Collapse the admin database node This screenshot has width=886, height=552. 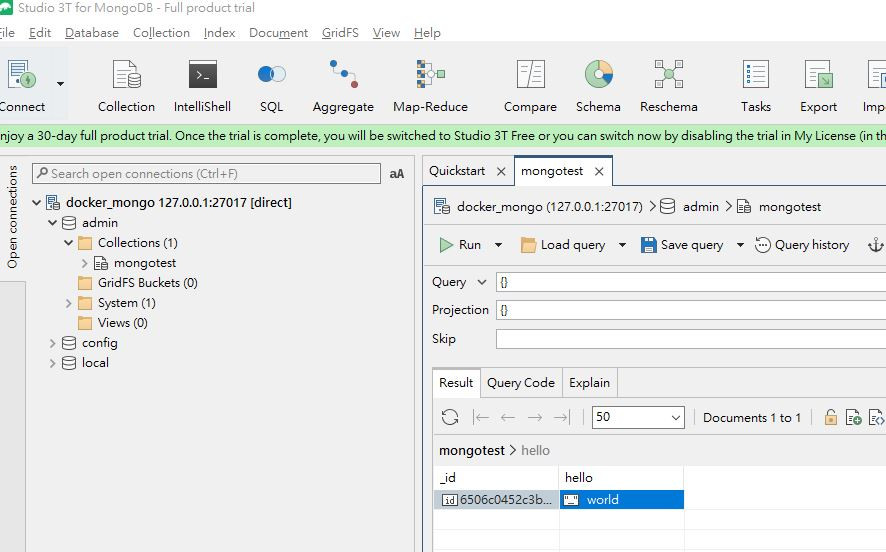(52, 223)
